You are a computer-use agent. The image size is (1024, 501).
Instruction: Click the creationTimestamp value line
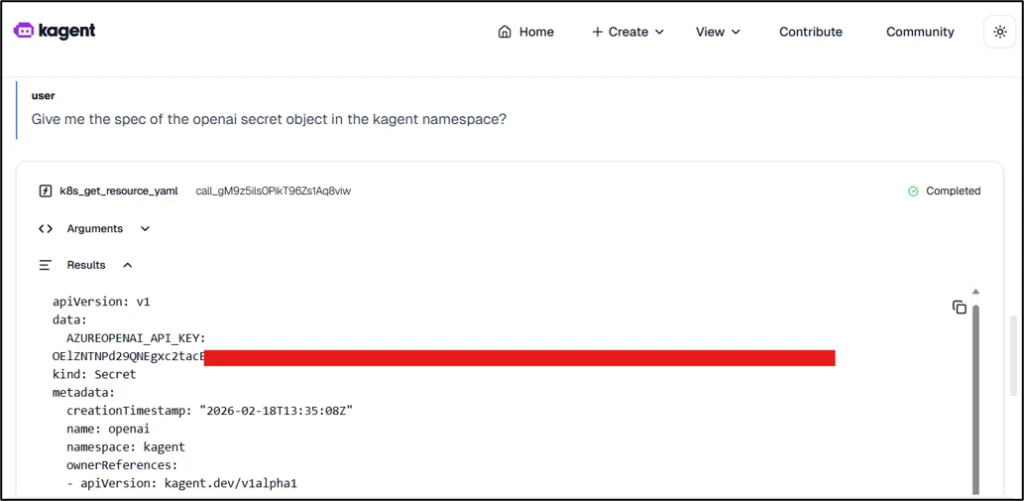(210, 412)
